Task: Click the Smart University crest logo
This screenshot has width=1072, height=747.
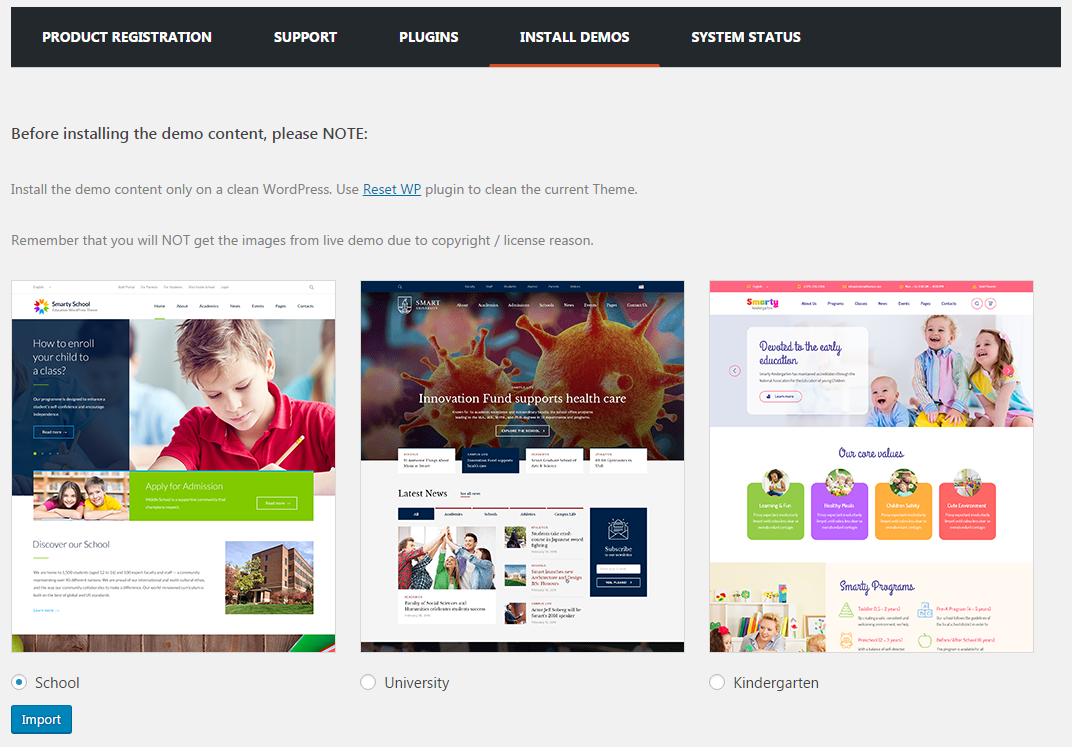Action: click(403, 305)
